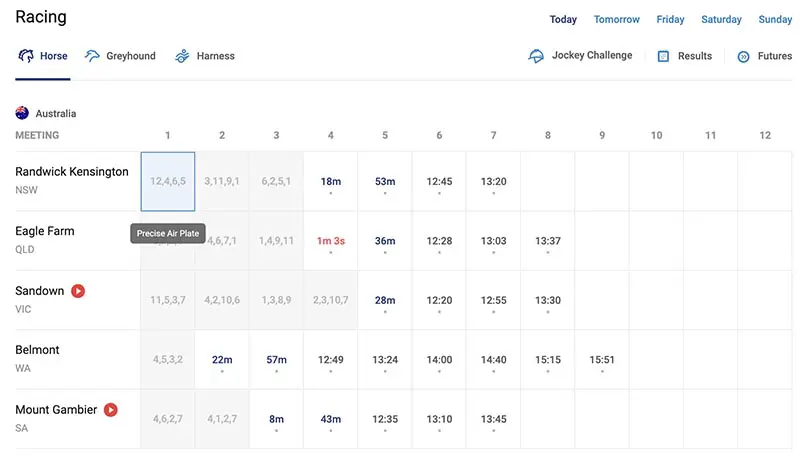The height and width of the screenshot is (460, 800).
Task: Click the Futures icon
Action: click(743, 57)
